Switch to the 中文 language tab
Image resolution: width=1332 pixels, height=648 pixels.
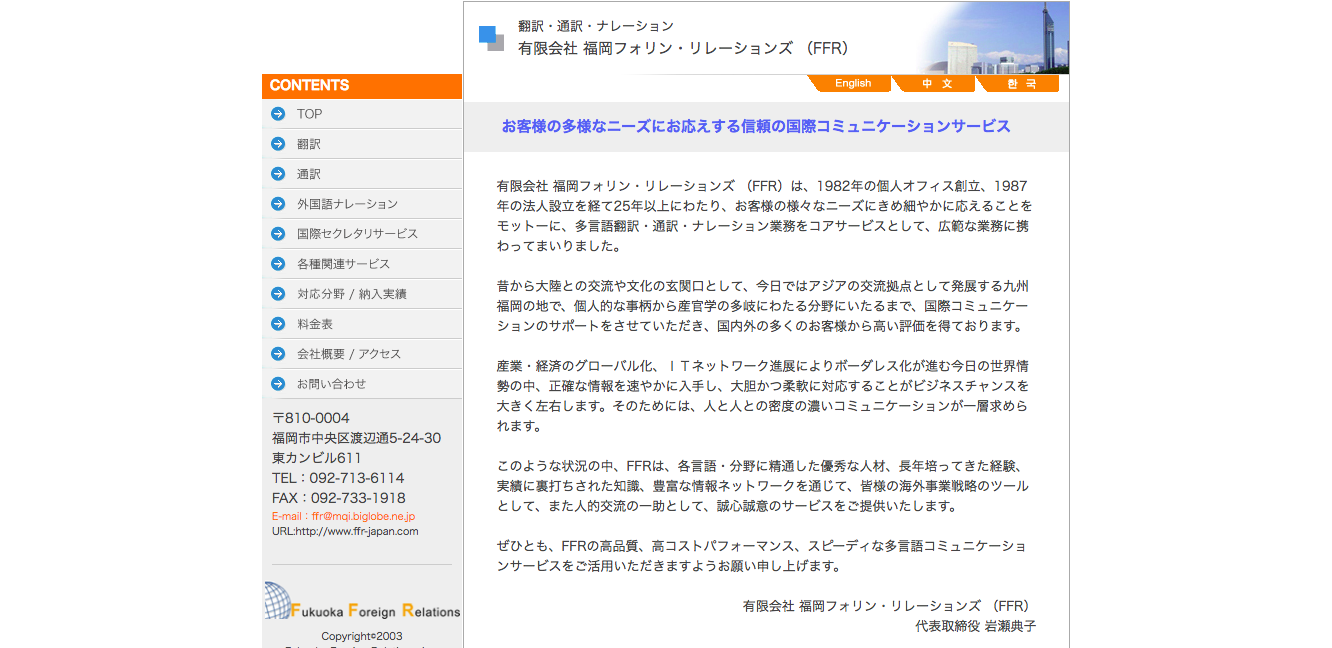[934, 84]
